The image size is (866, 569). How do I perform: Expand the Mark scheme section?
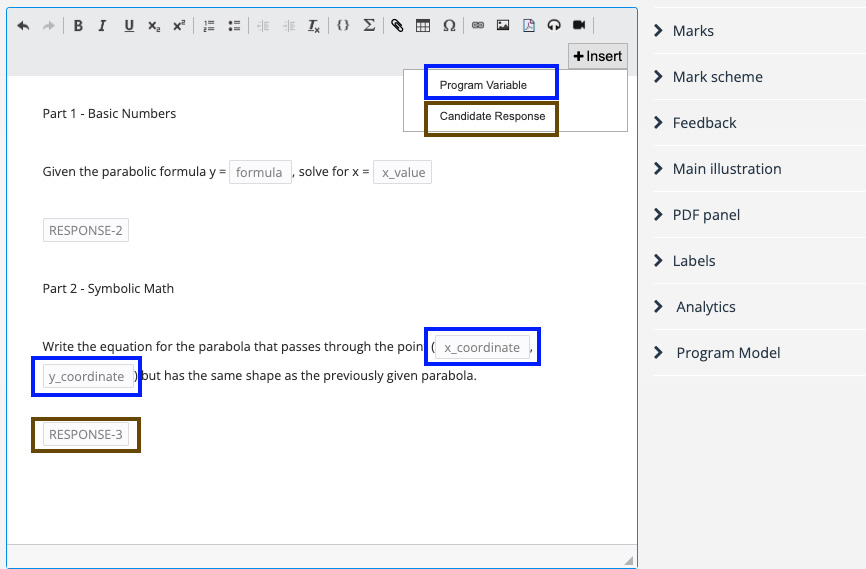tap(717, 77)
